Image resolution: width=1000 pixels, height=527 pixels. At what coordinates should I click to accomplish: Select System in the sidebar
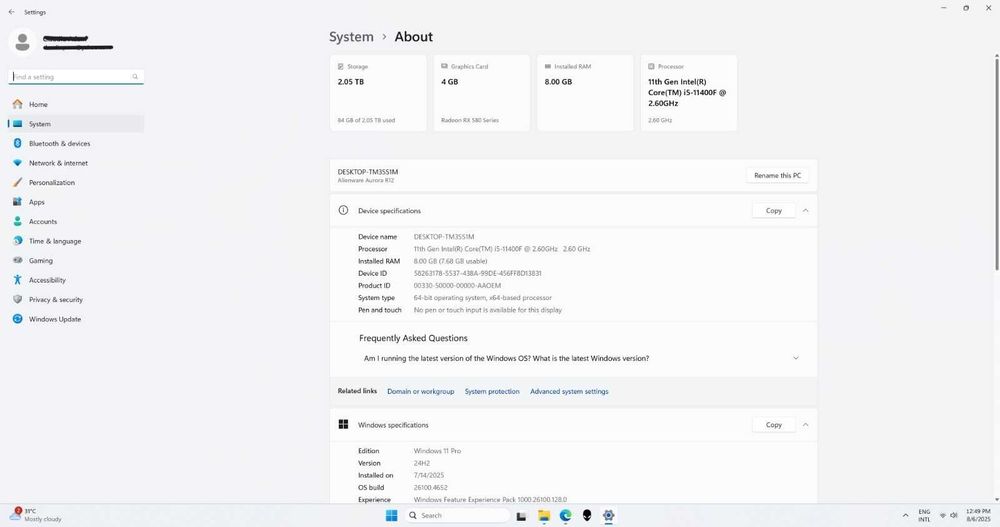coord(76,124)
